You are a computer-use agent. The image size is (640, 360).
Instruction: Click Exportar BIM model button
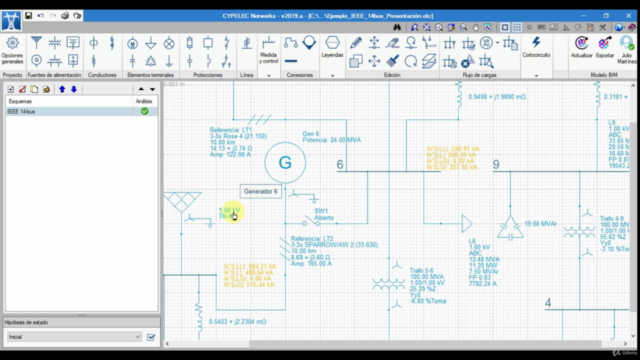(604, 47)
